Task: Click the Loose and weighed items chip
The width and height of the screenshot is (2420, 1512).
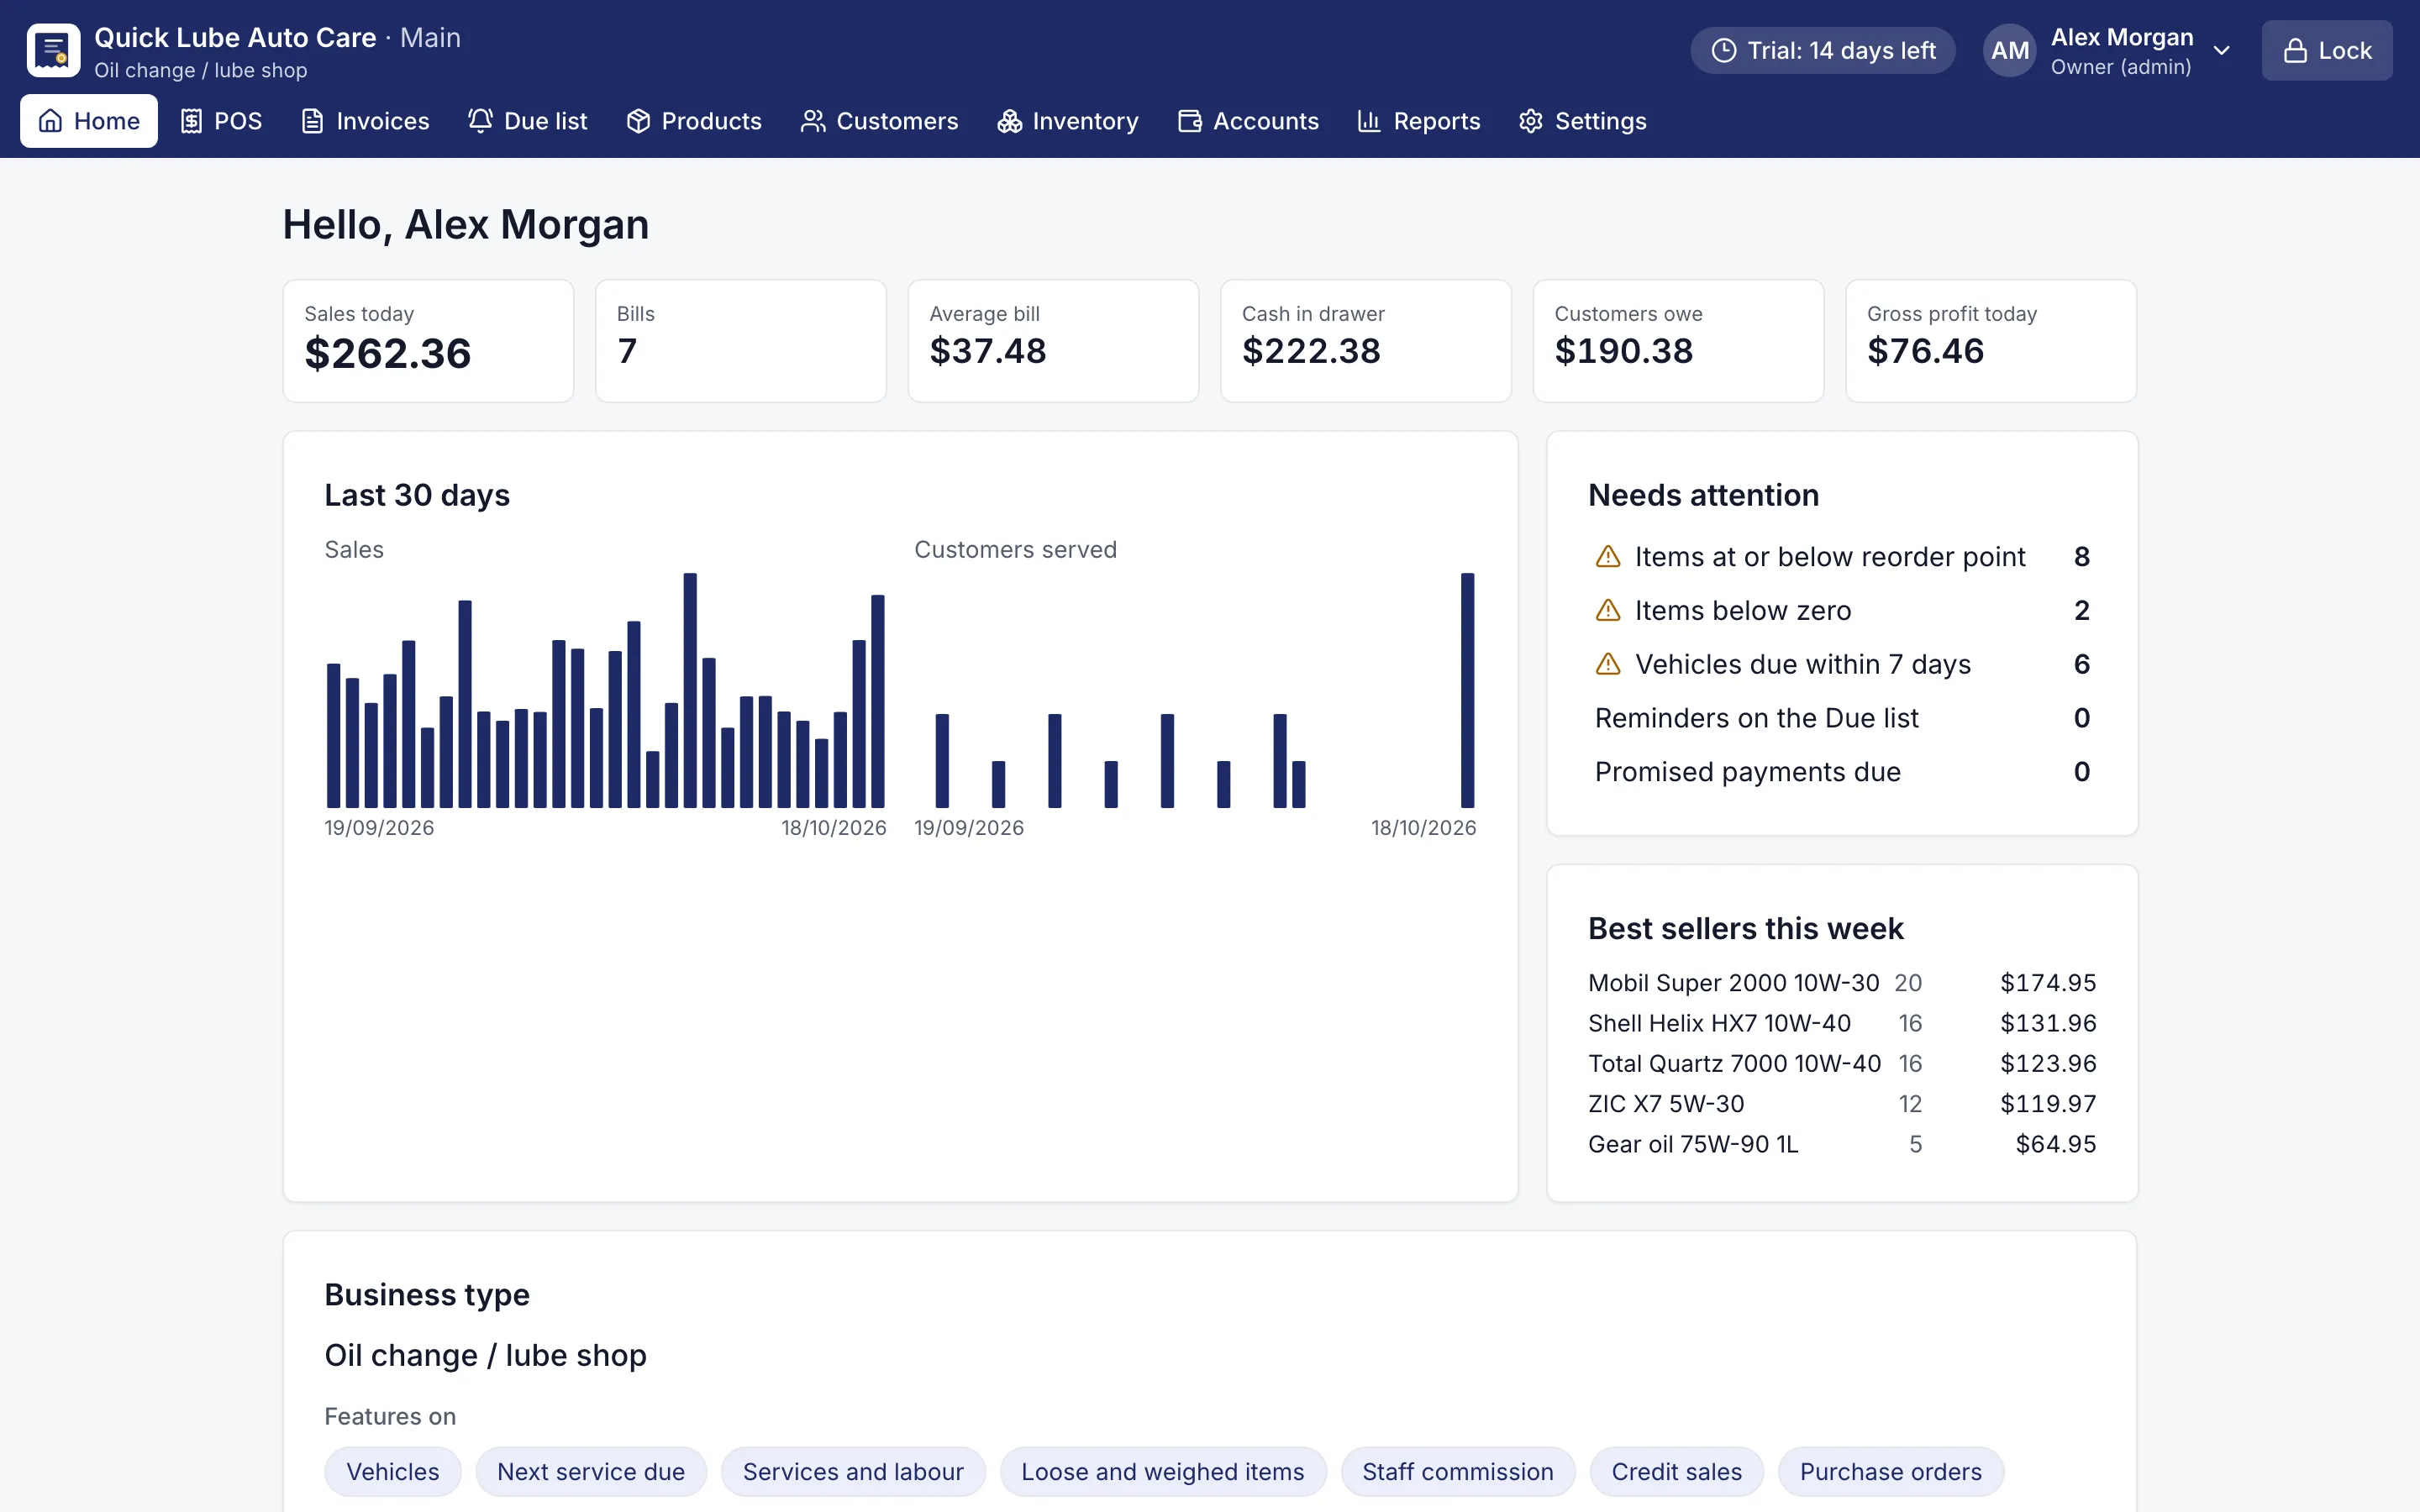Action: tap(1163, 1471)
